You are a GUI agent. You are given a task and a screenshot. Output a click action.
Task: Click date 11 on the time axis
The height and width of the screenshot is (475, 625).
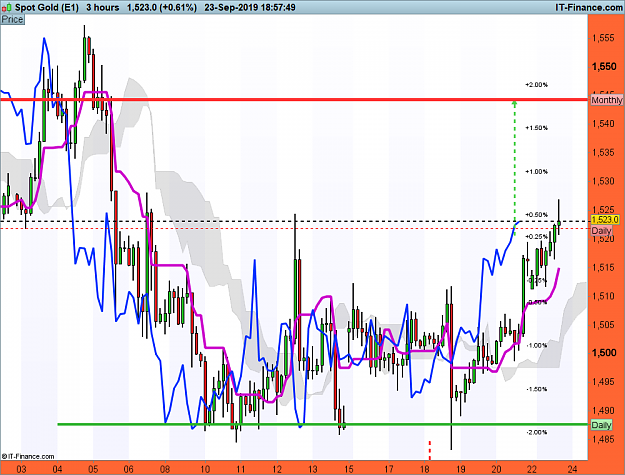pyautogui.click(x=241, y=469)
